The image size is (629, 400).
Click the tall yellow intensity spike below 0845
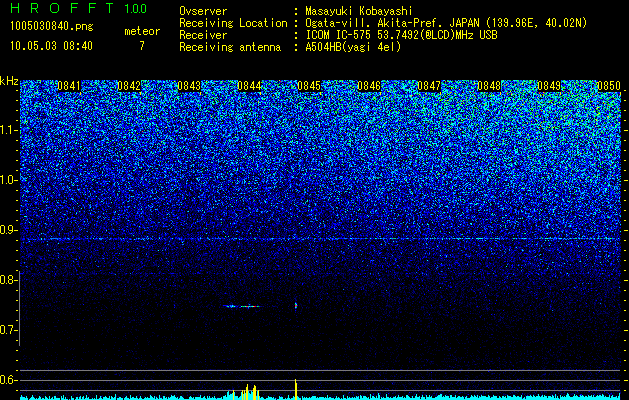[296, 389]
